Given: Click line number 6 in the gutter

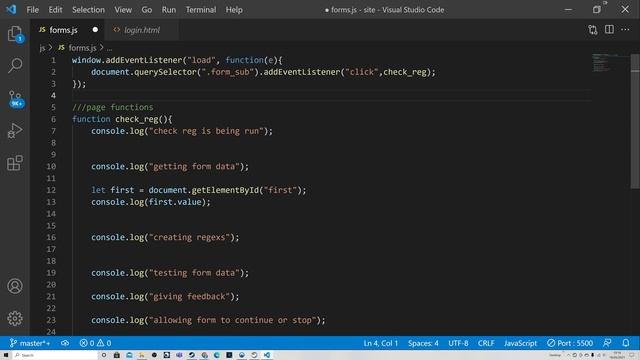Looking at the screenshot, I should click(x=53, y=119).
